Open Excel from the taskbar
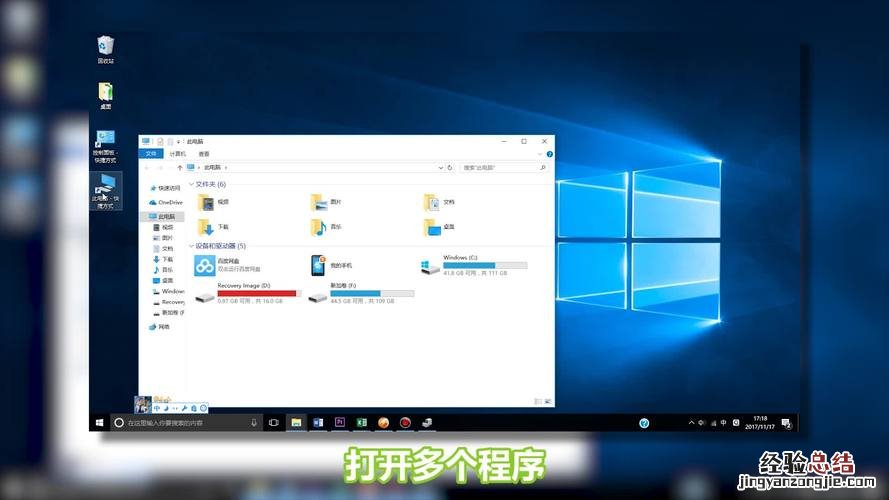This screenshot has height=500, width=889. coord(361,423)
